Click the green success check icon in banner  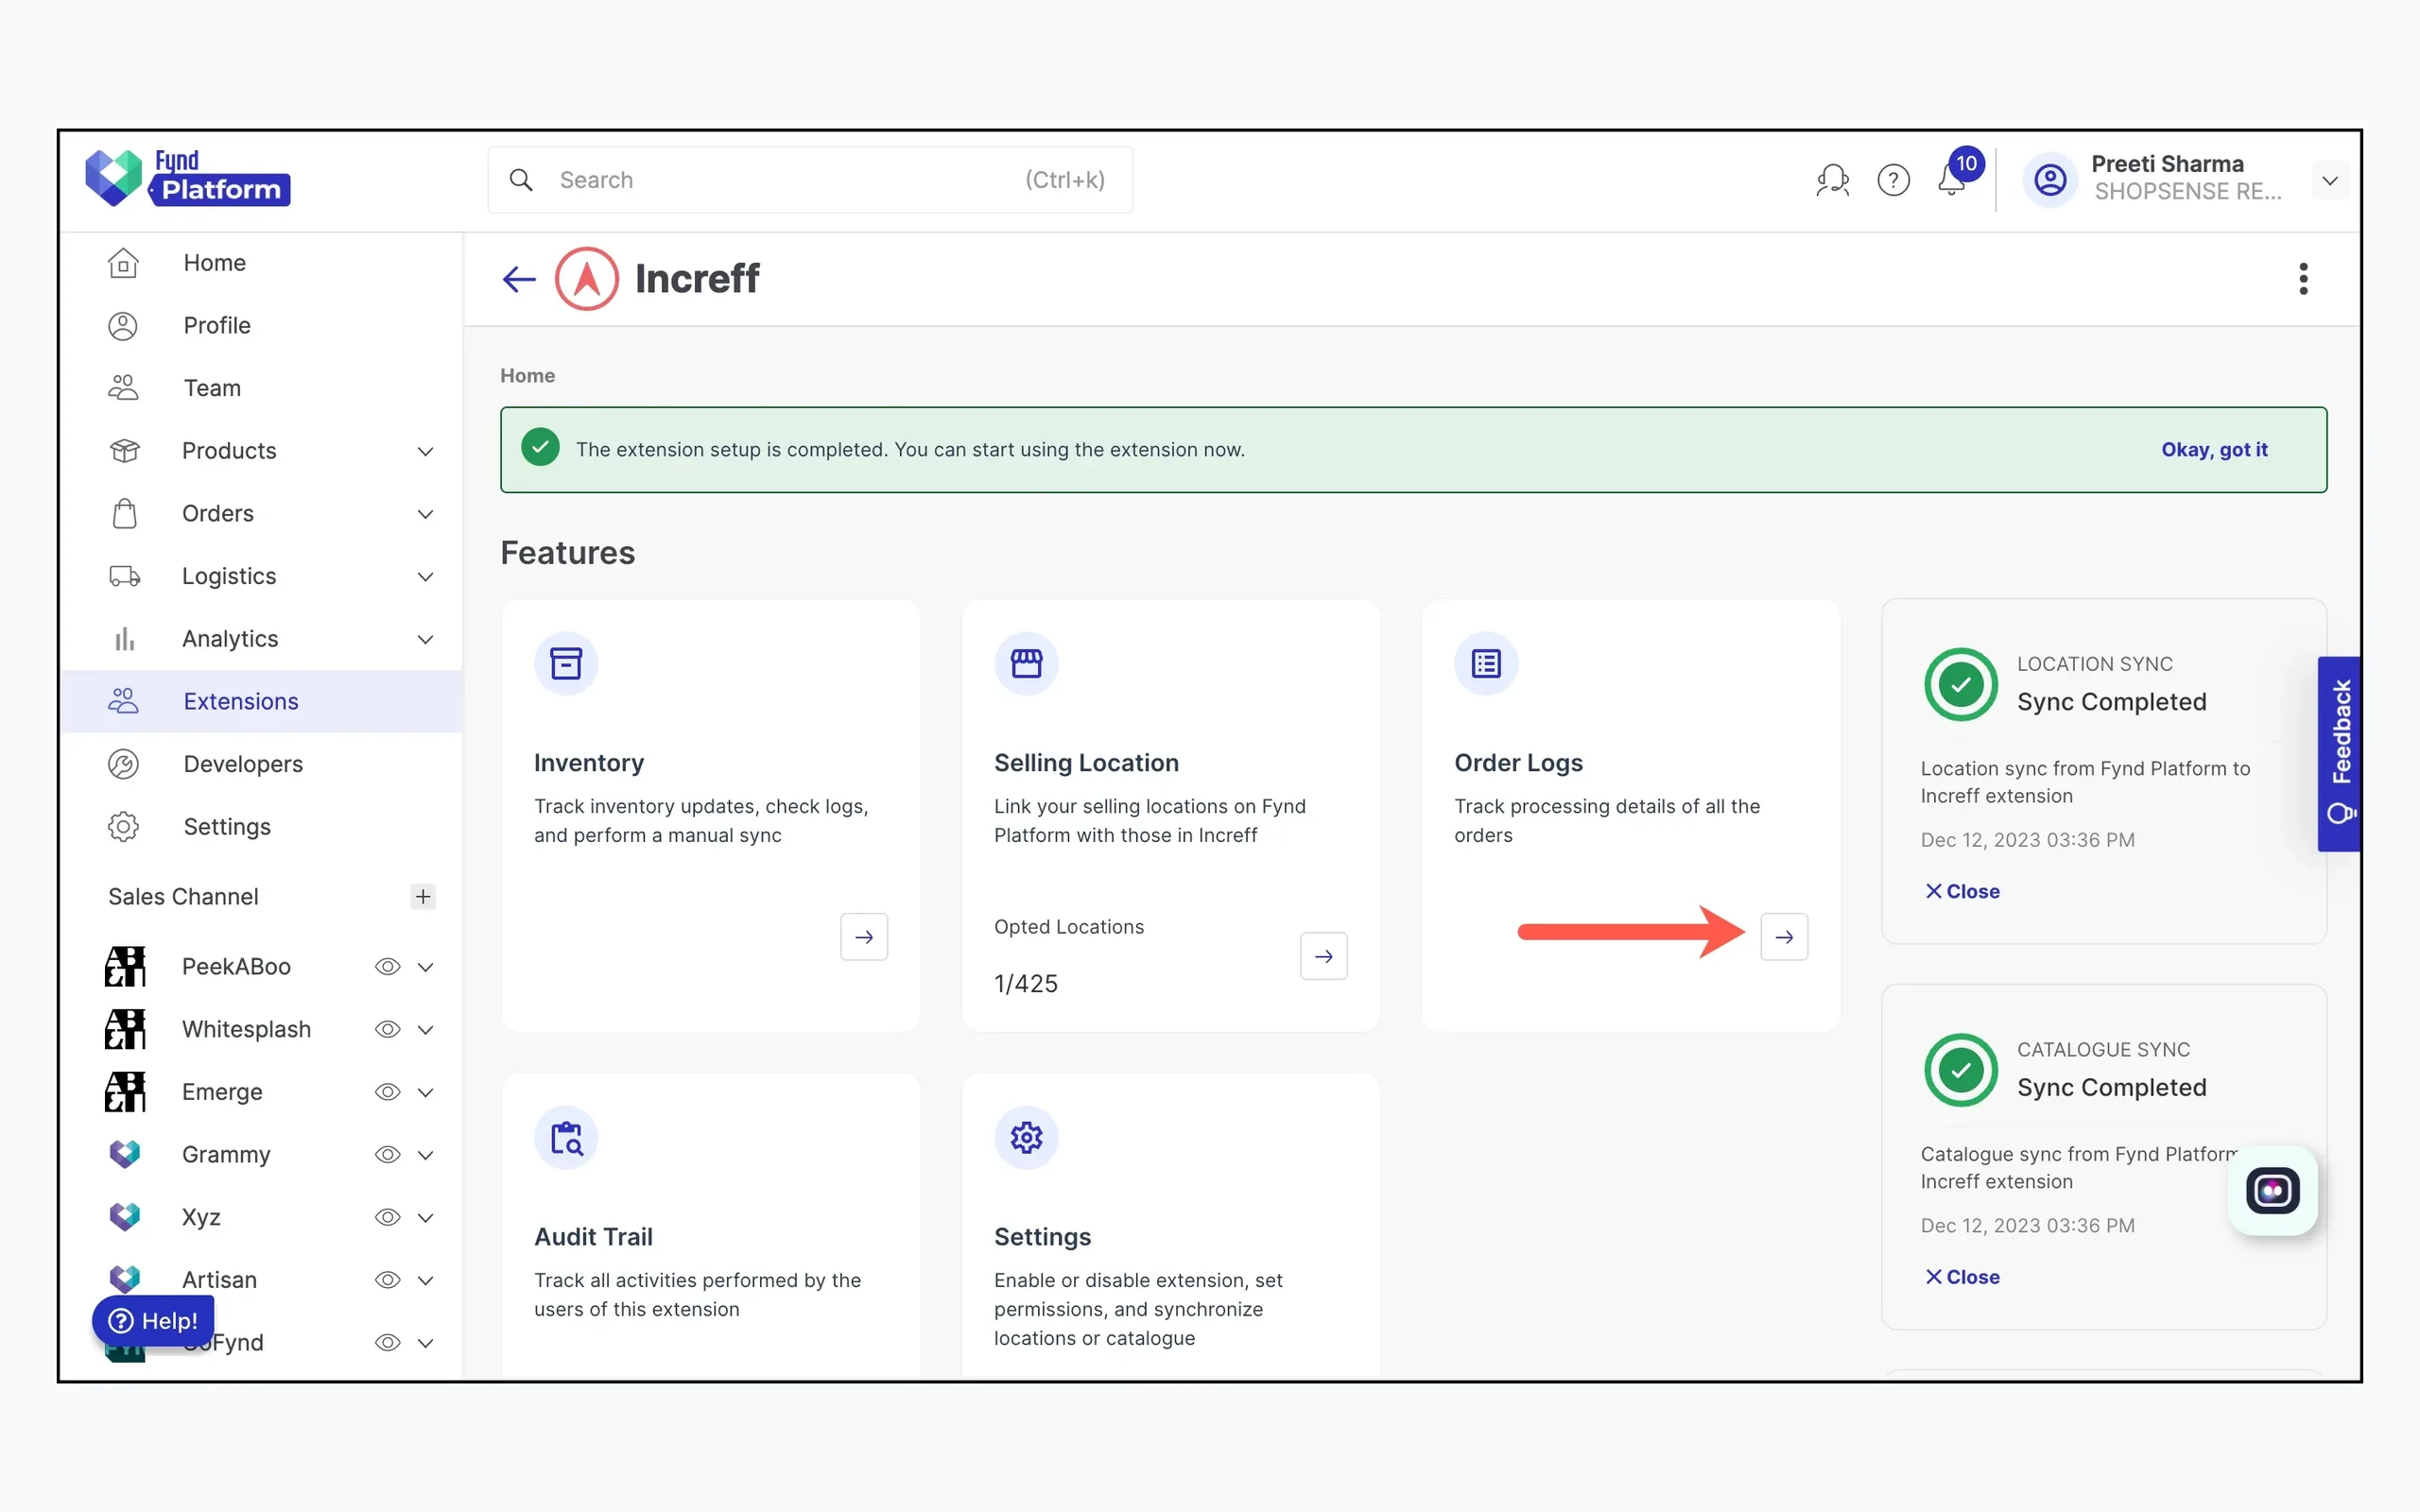click(x=540, y=448)
